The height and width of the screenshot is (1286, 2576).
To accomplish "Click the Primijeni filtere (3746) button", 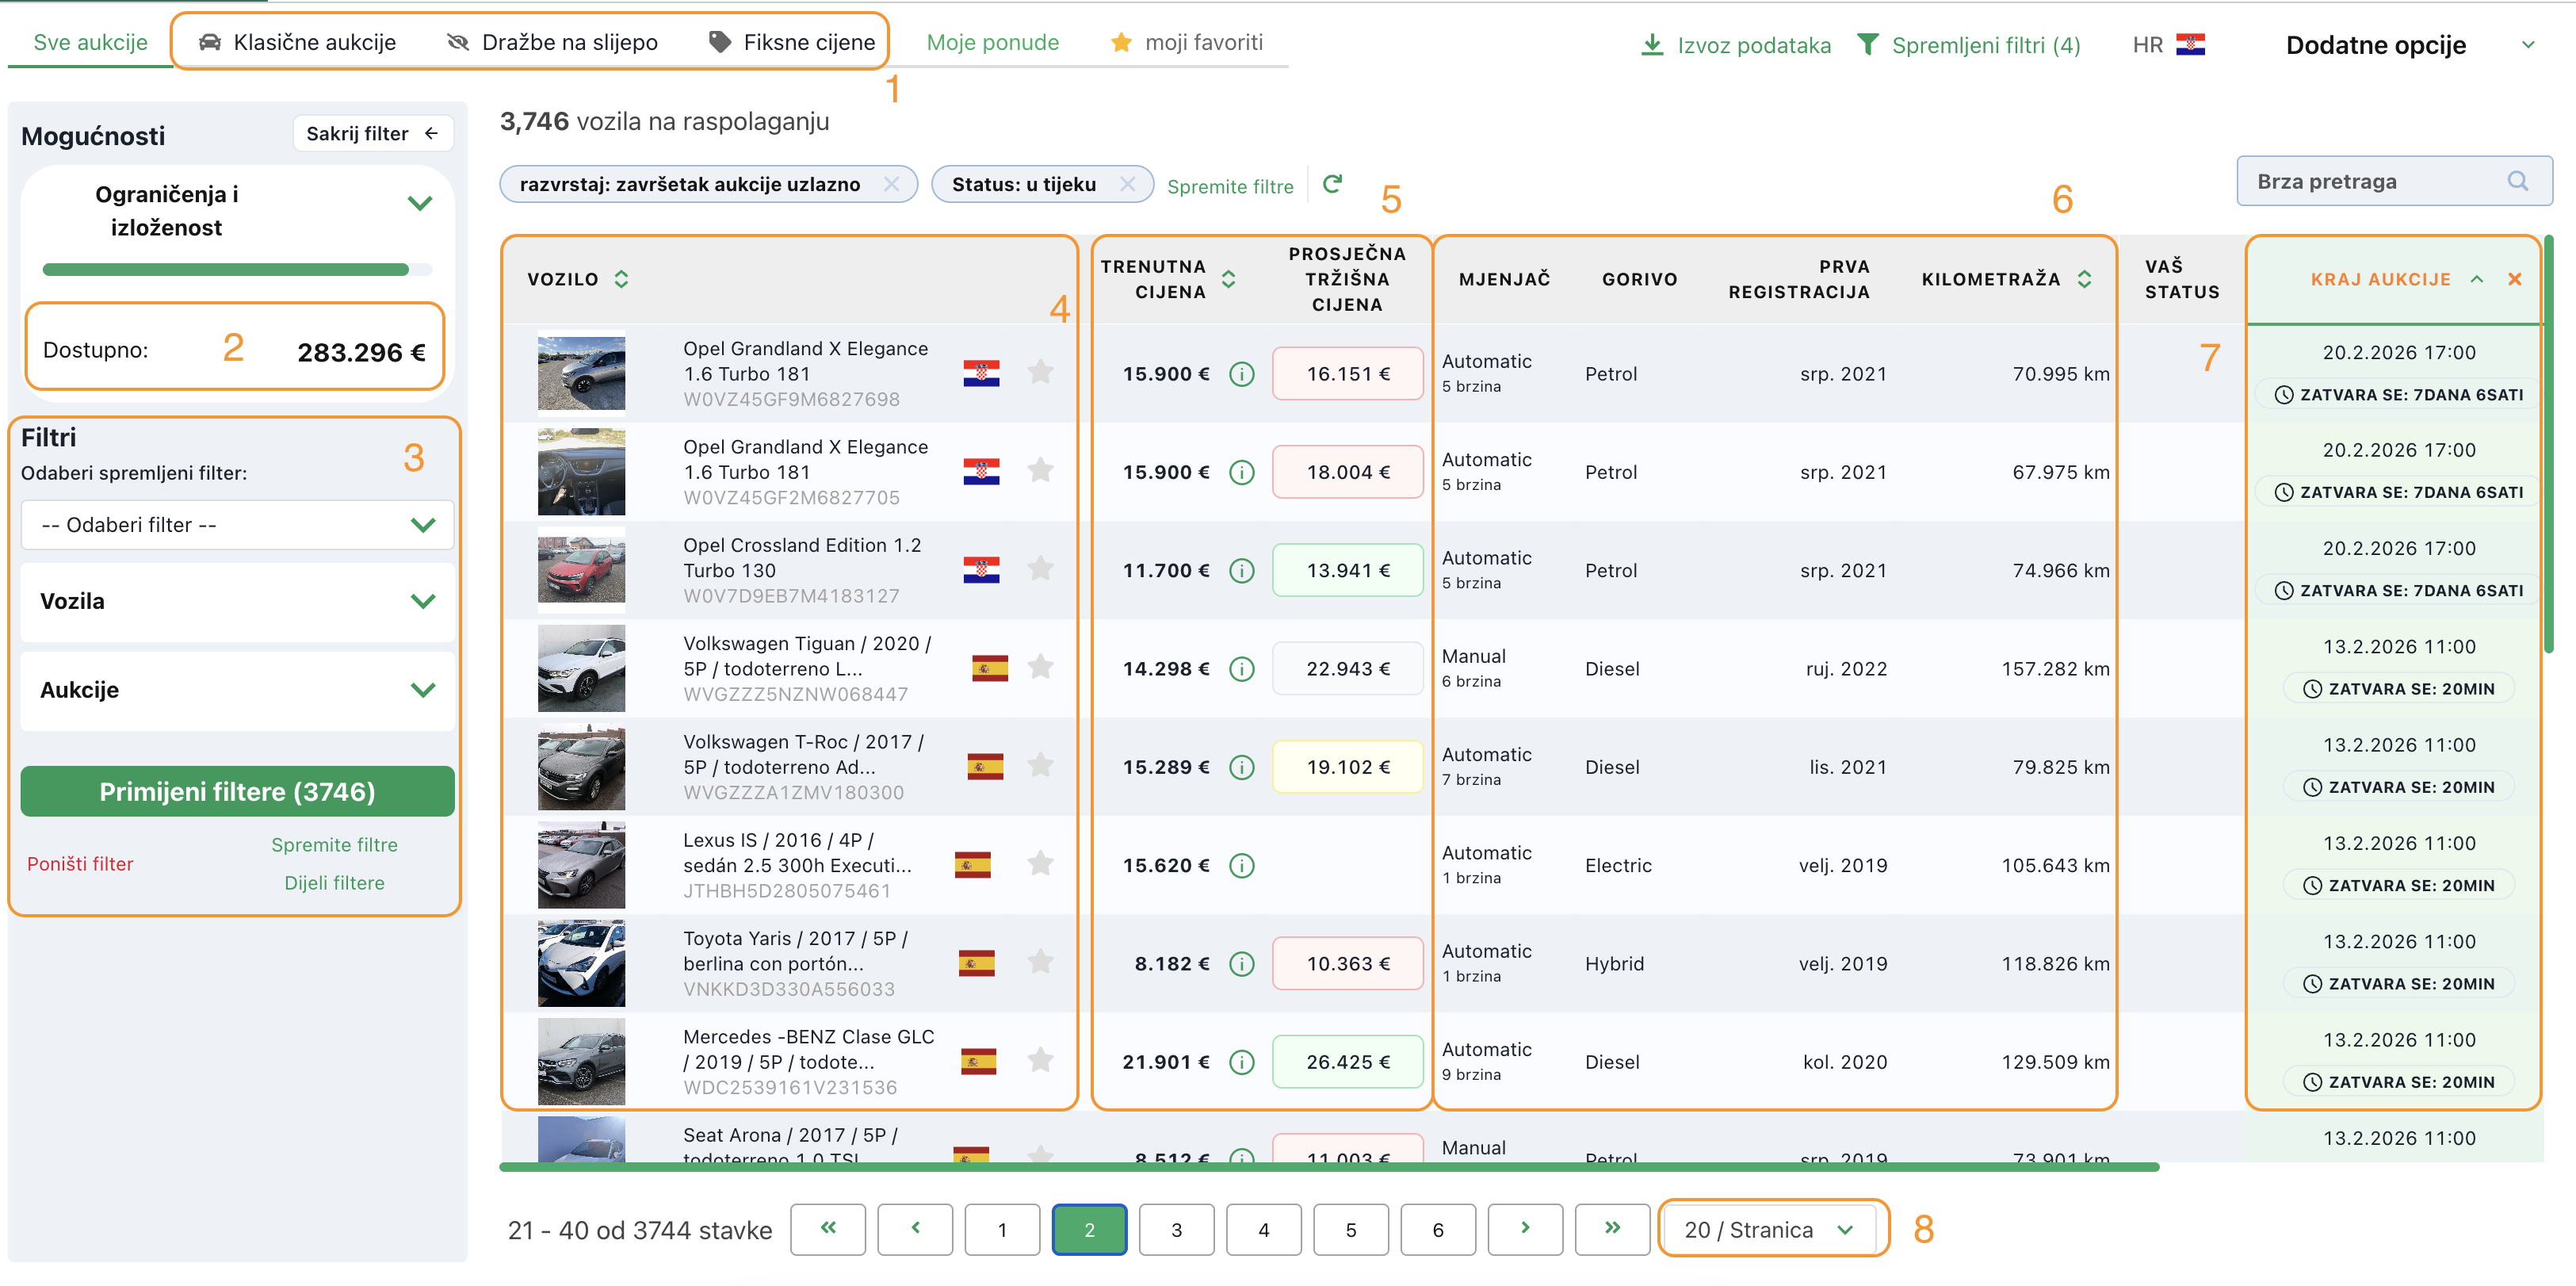I will [237, 792].
